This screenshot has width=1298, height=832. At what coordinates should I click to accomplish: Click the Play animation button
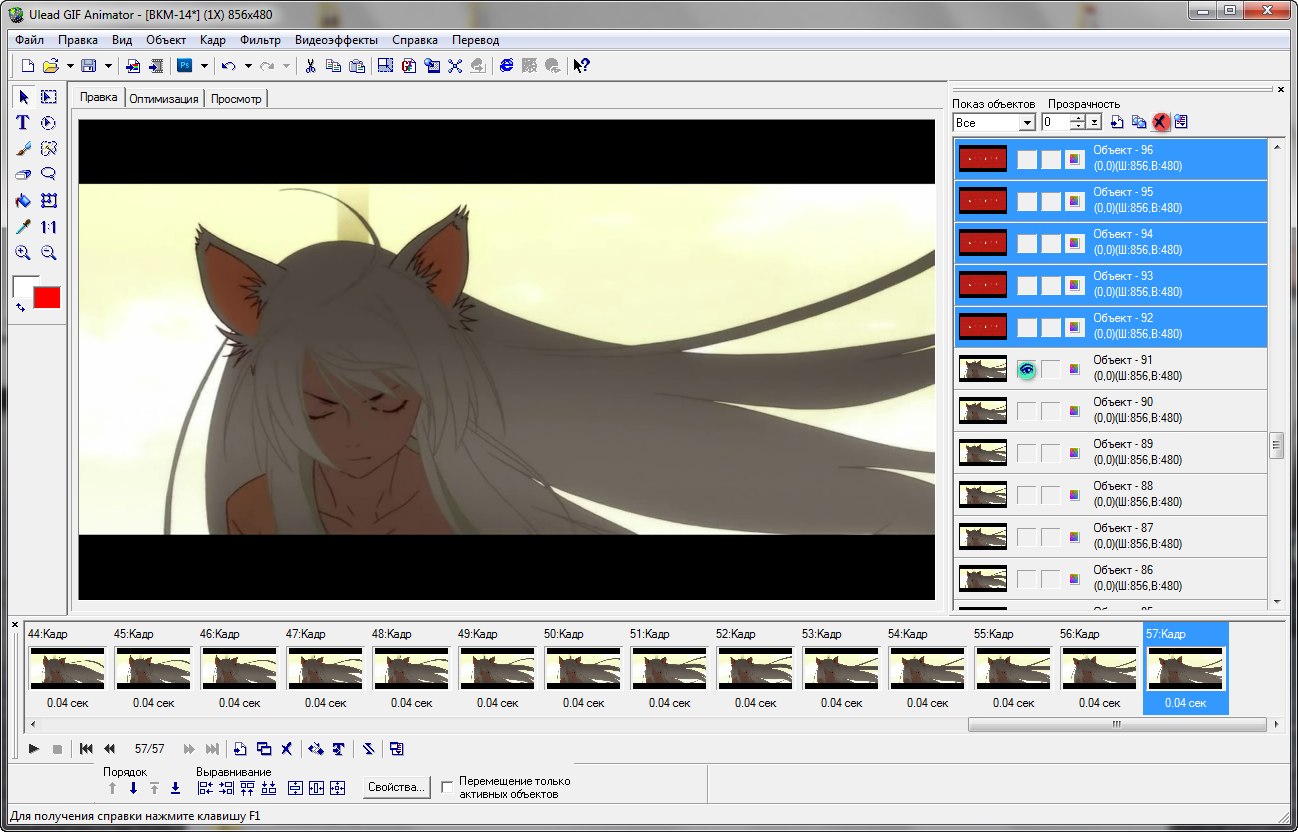coord(34,748)
